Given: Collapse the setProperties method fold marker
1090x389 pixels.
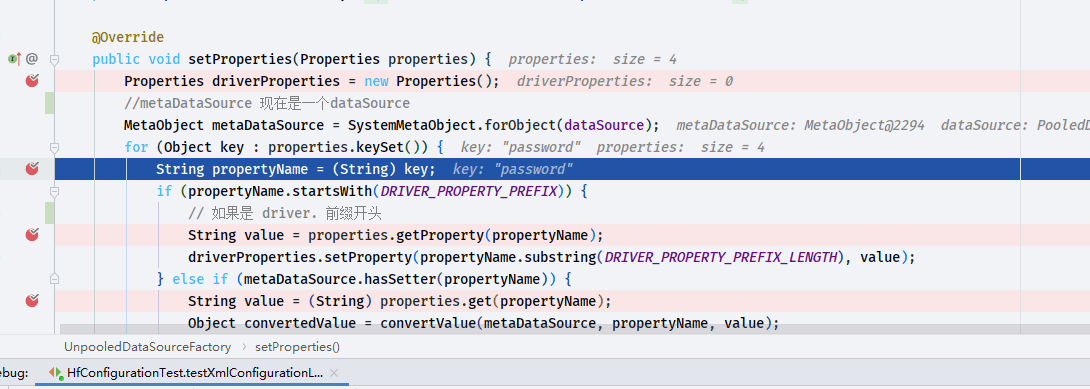Looking at the screenshot, I should coord(54,59).
